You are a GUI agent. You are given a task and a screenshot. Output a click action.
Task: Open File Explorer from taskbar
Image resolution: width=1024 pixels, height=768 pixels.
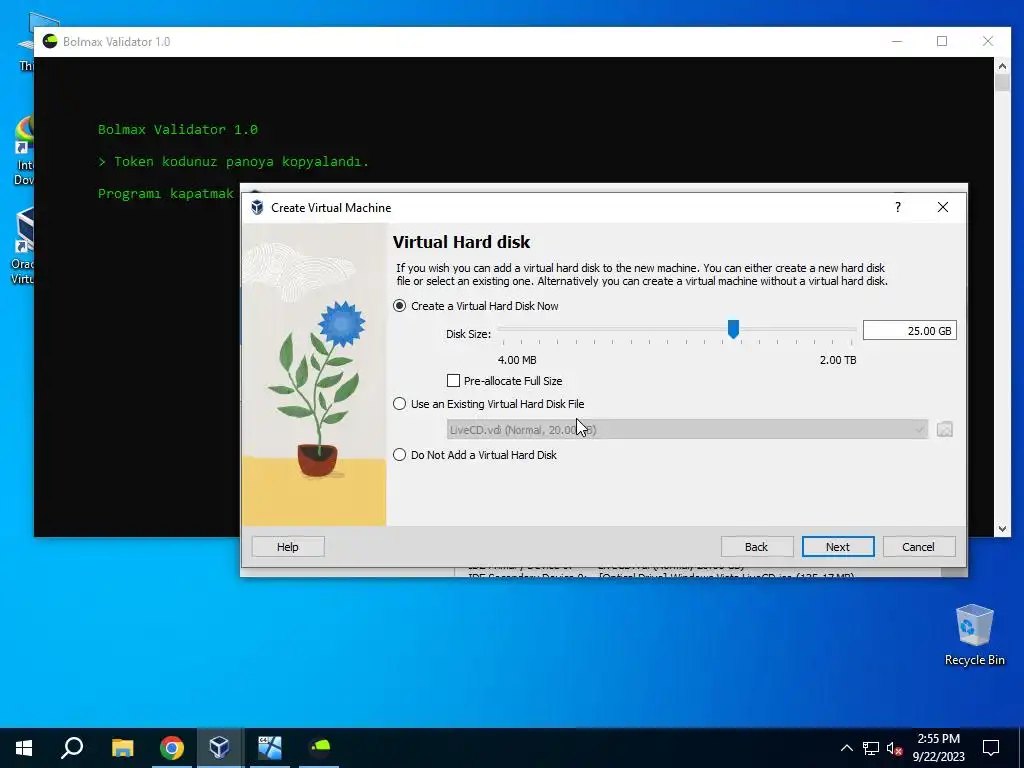click(122, 747)
